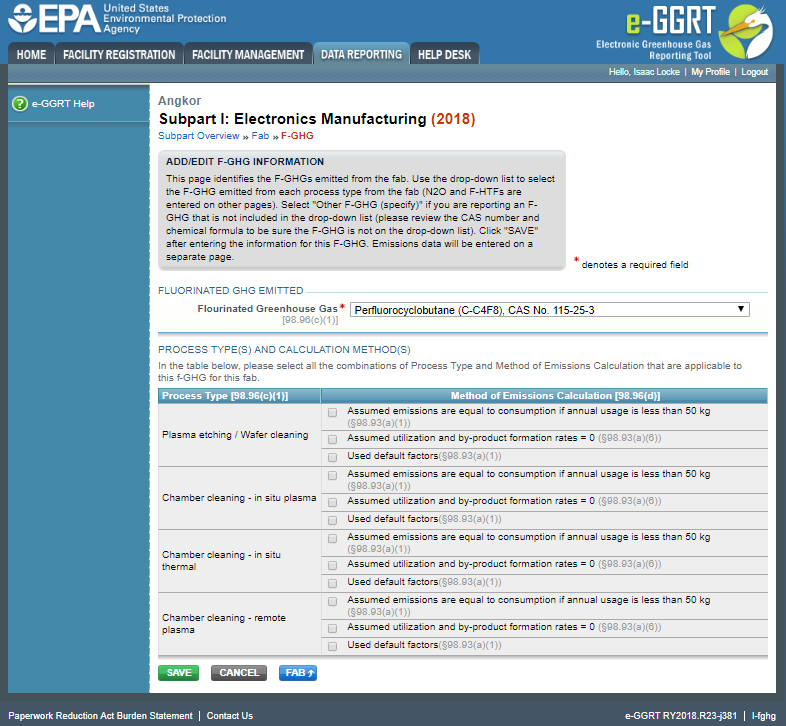Click the CANCEL button
The image size is (786, 726).
pyautogui.click(x=239, y=673)
